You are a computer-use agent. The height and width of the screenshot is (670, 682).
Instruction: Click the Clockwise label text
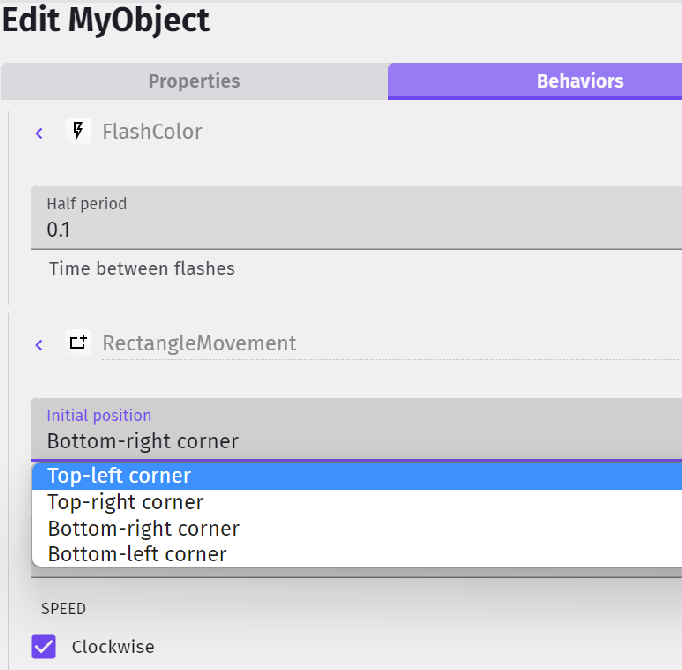click(x=113, y=647)
